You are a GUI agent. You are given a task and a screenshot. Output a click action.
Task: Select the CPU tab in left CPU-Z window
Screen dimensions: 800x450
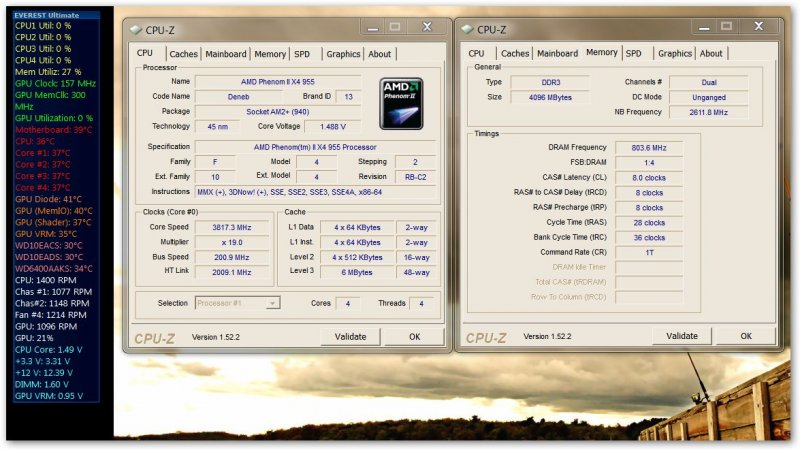coord(145,53)
